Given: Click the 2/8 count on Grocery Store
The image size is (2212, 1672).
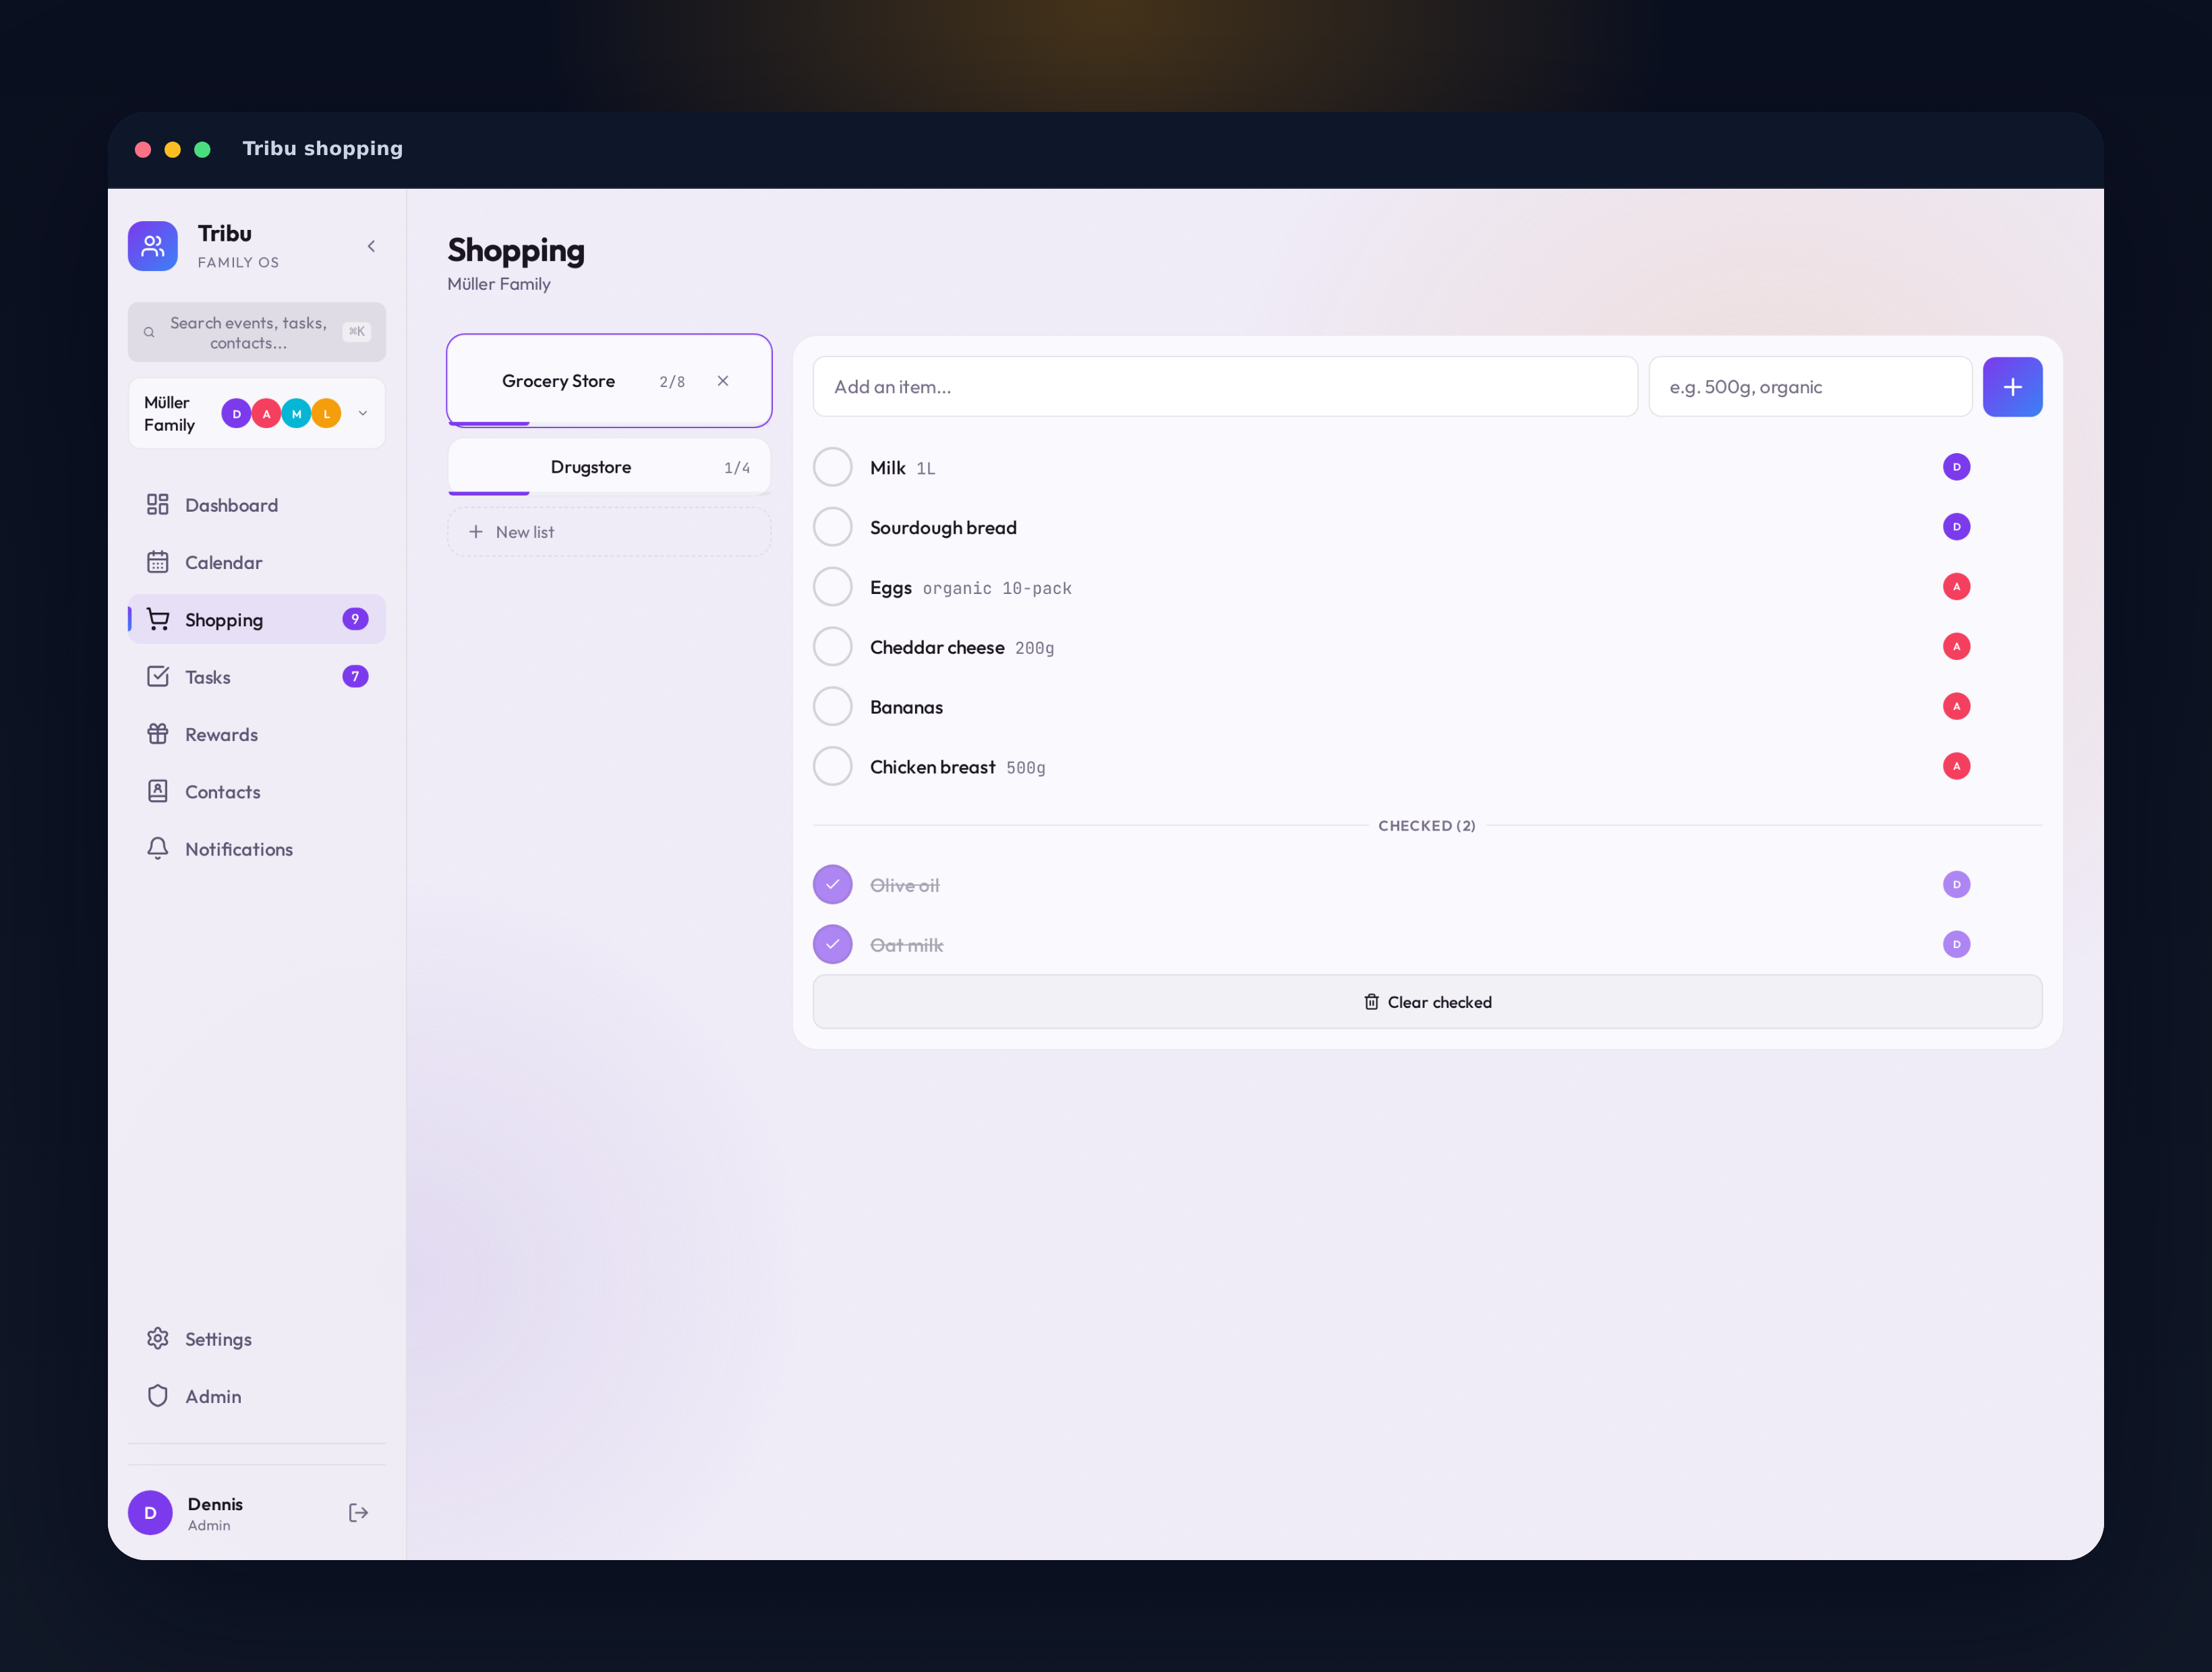Looking at the screenshot, I should 672,382.
